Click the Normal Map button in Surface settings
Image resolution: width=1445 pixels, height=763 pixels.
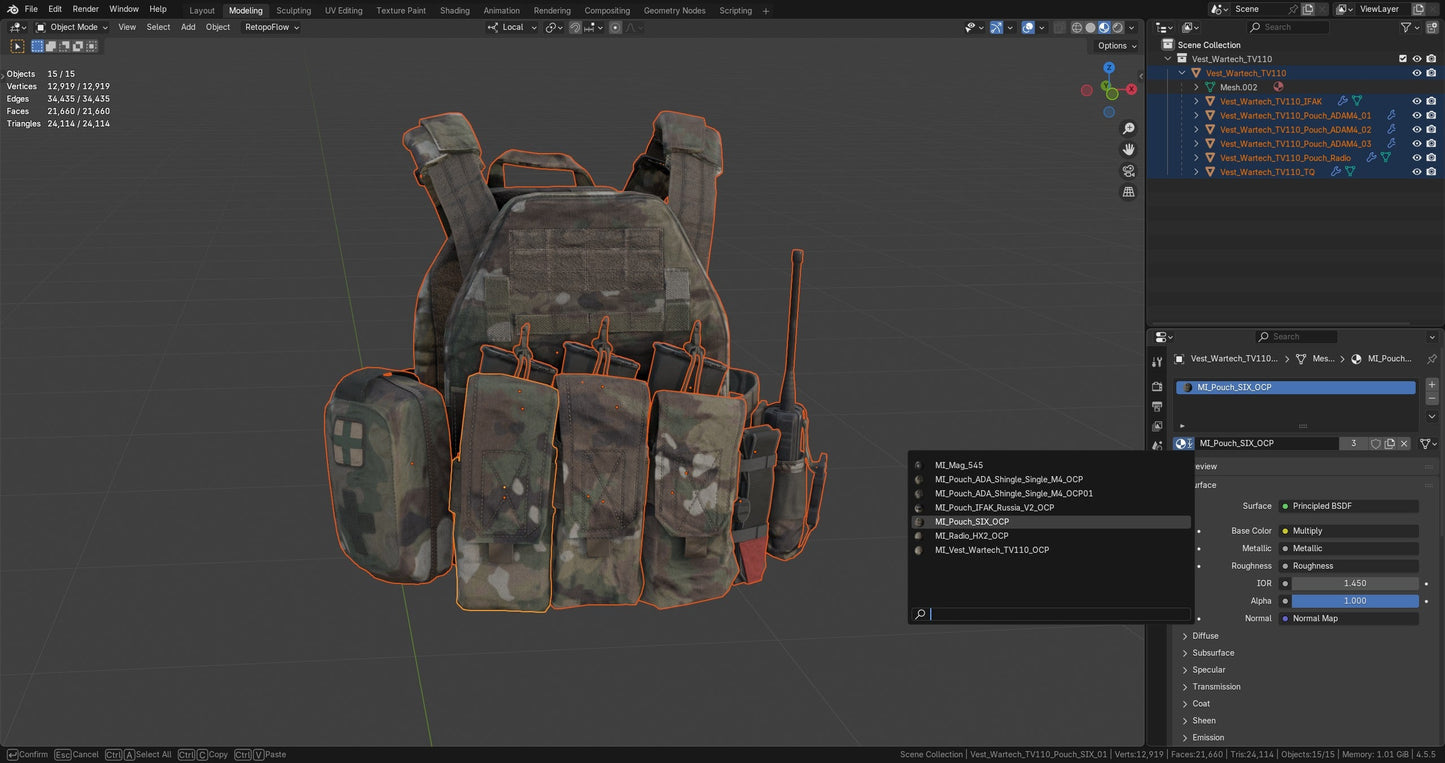click(x=1348, y=618)
